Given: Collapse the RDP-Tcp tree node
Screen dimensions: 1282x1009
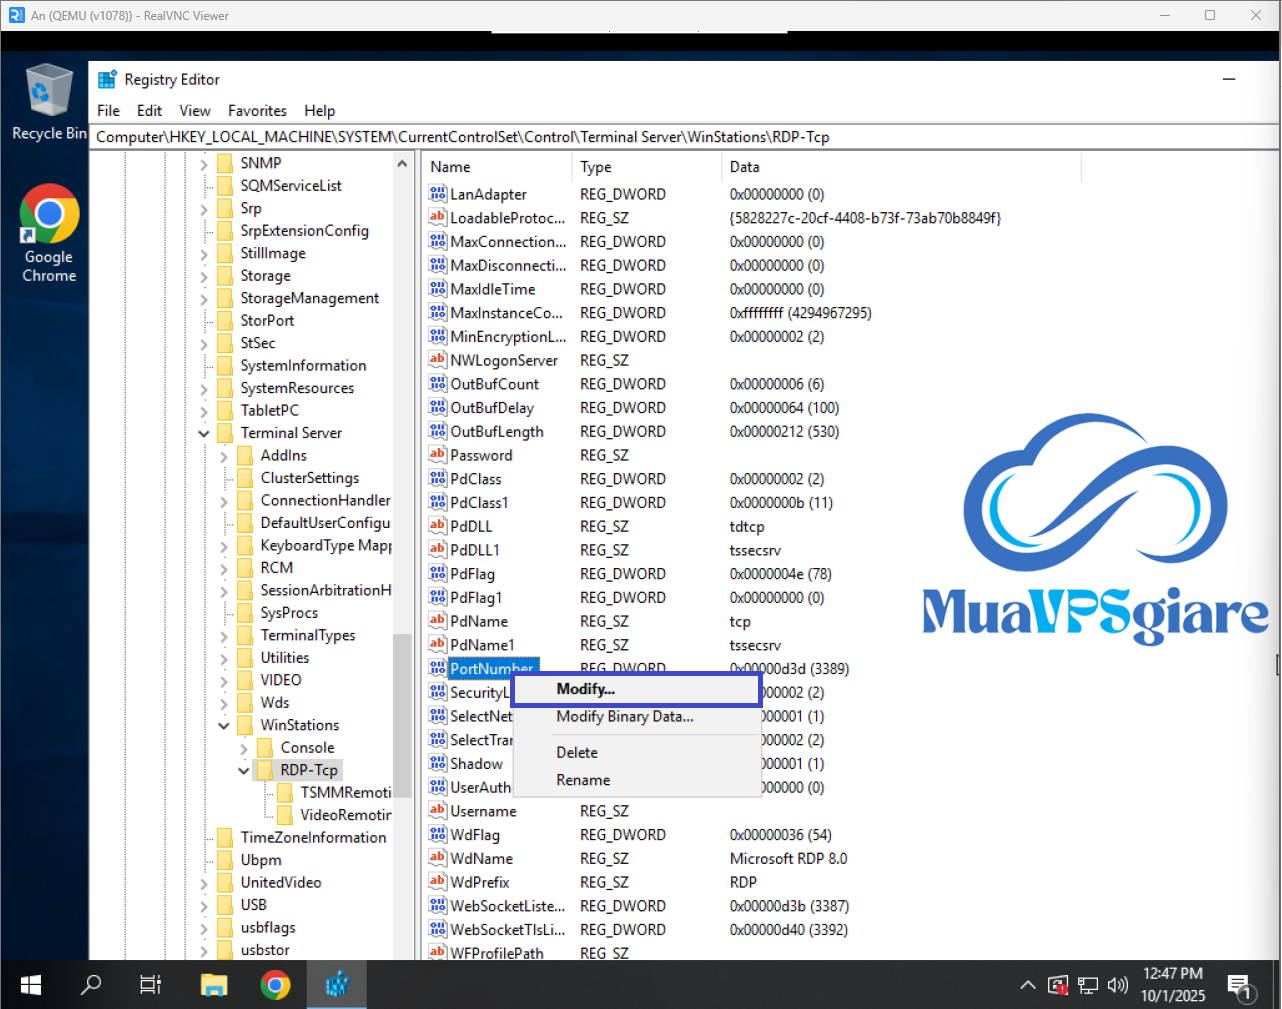Looking at the screenshot, I should pos(244,770).
